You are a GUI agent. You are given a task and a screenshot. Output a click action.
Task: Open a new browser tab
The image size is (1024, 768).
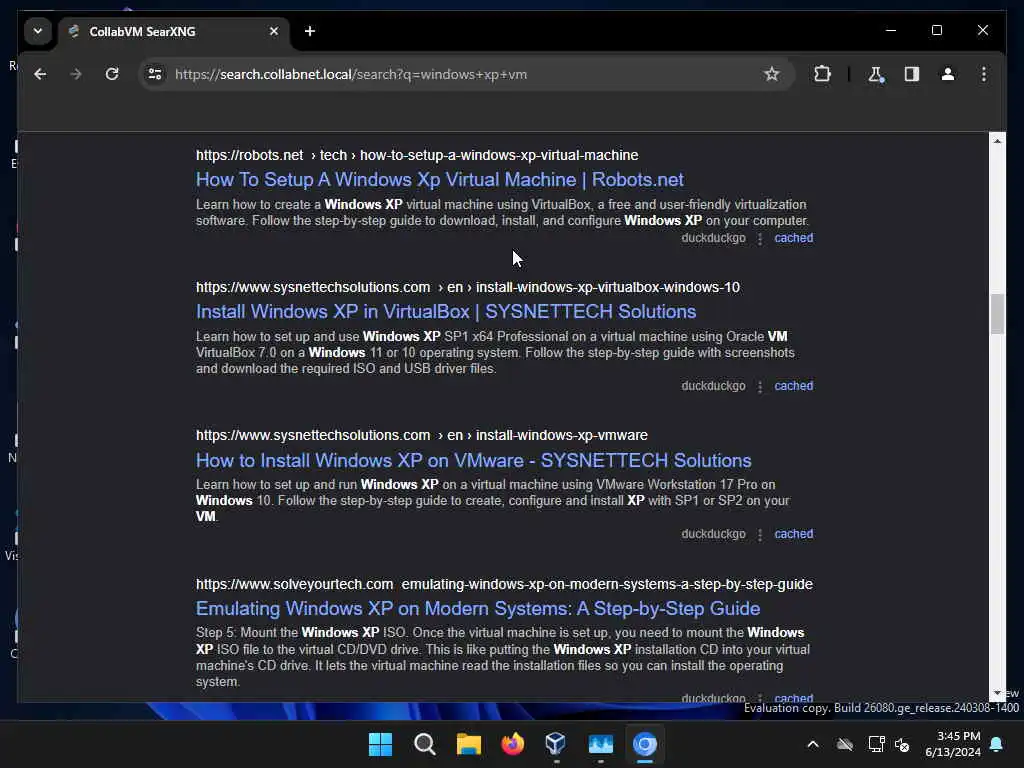[x=310, y=31]
